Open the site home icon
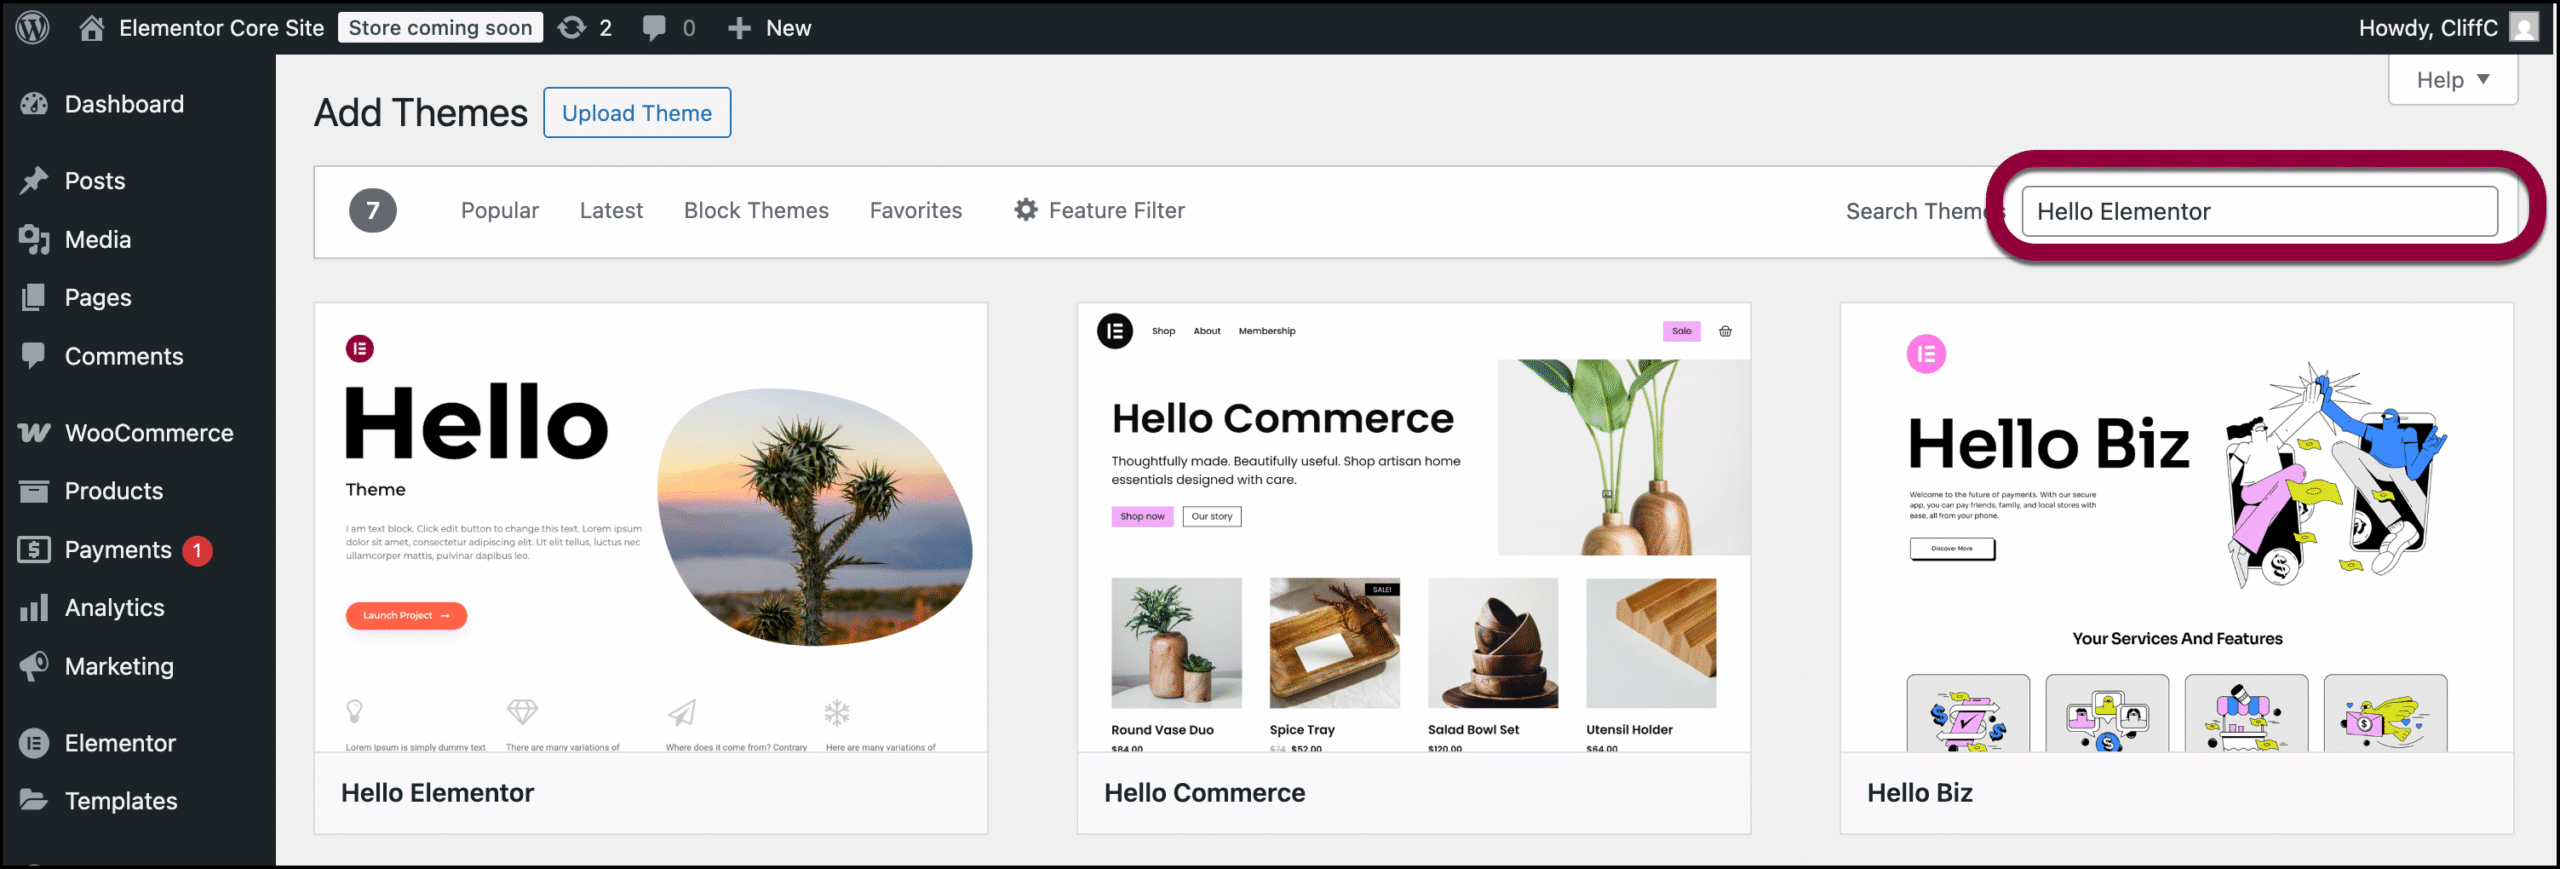 [92, 28]
